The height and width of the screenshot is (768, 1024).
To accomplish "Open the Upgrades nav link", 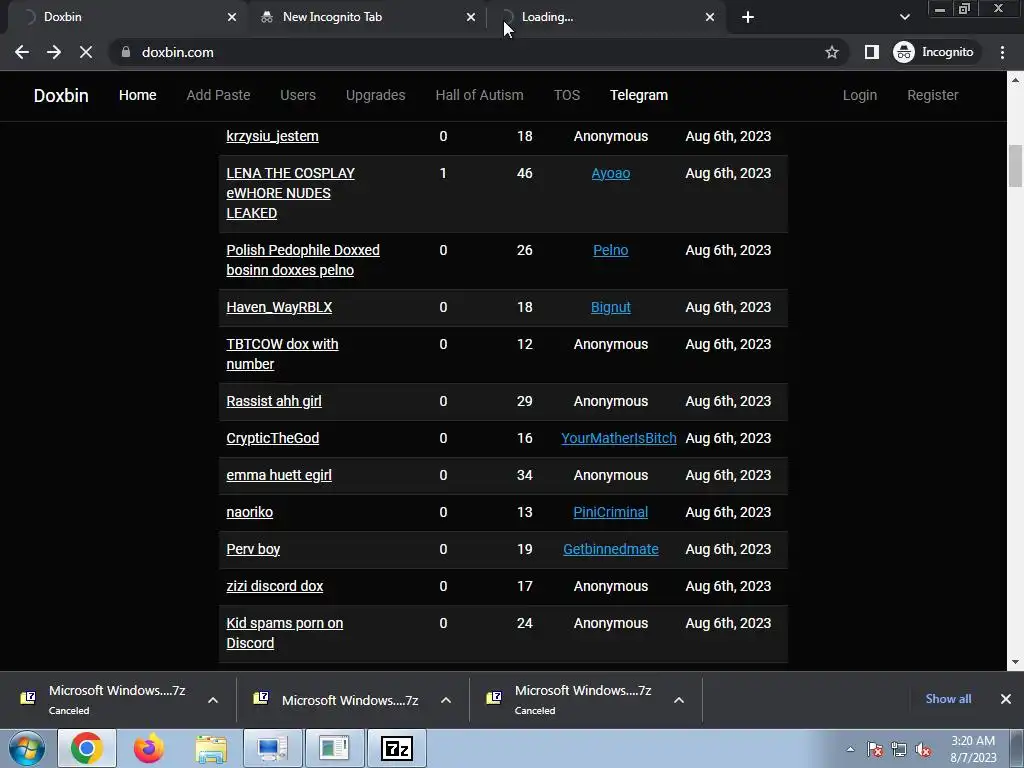I will [376, 95].
